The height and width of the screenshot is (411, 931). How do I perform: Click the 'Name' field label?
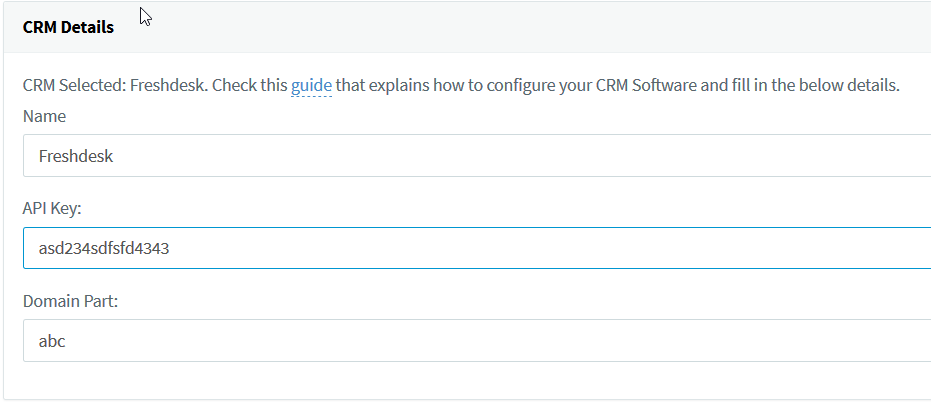coord(44,116)
